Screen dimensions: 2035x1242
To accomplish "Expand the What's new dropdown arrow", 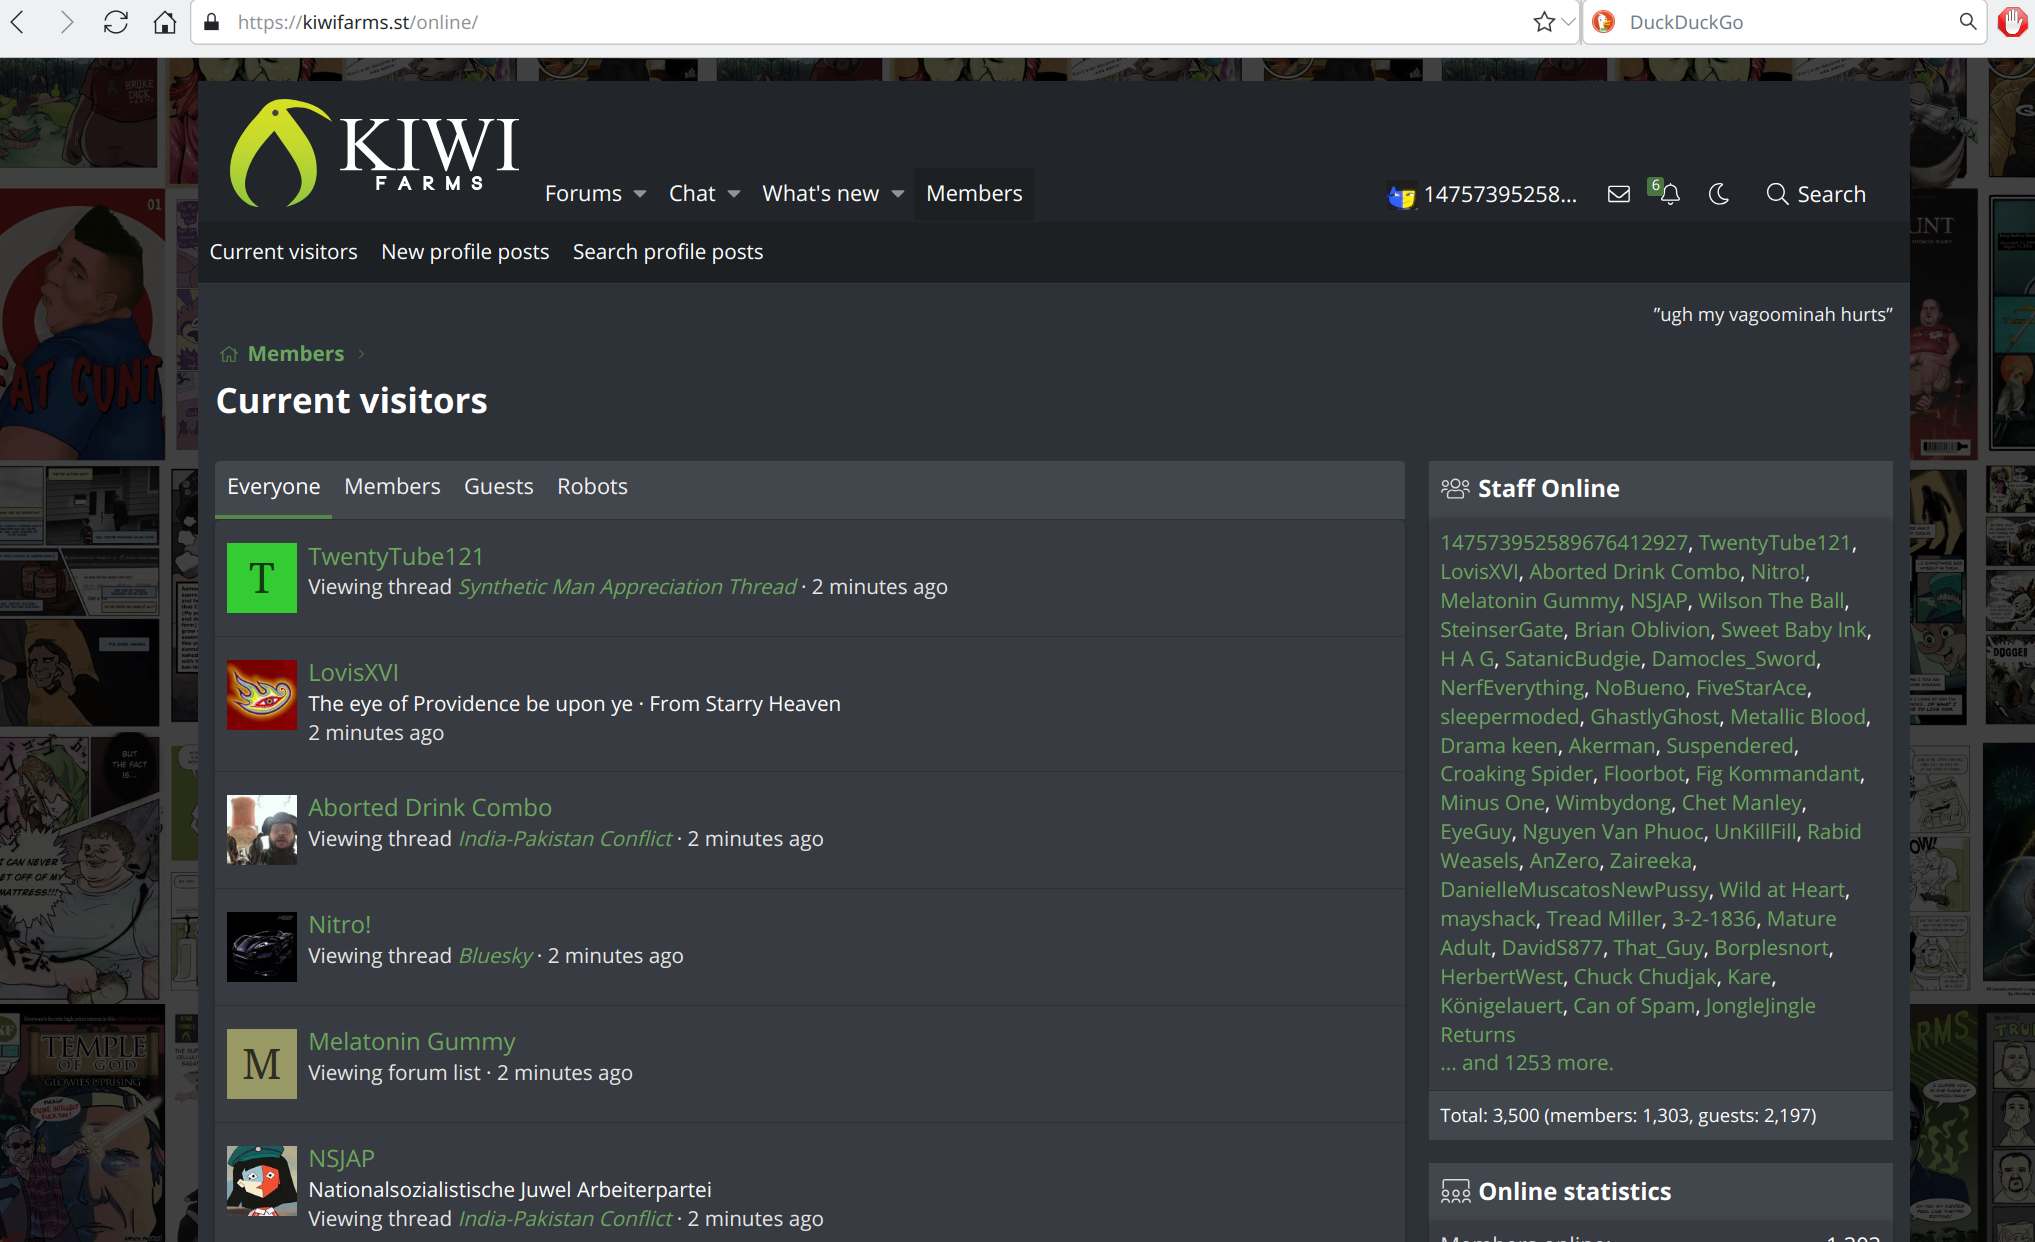I will point(898,194).
